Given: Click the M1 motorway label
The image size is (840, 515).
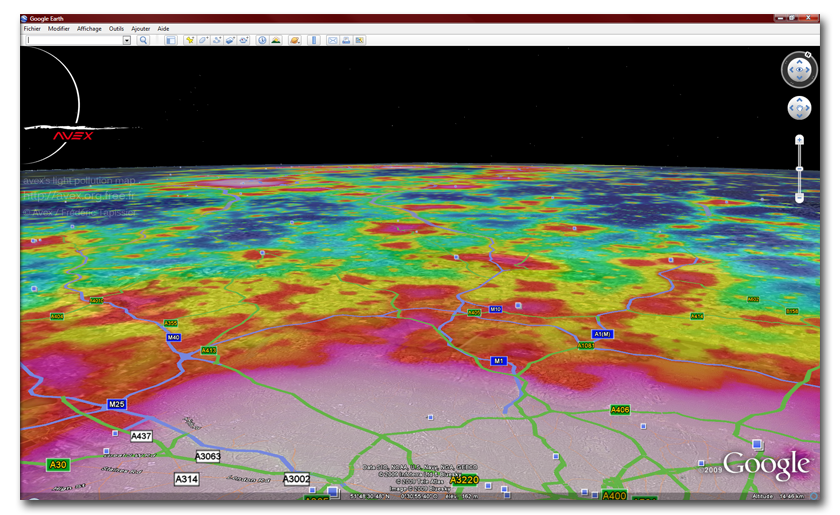Looking at the screenshot, I should 499,361.
